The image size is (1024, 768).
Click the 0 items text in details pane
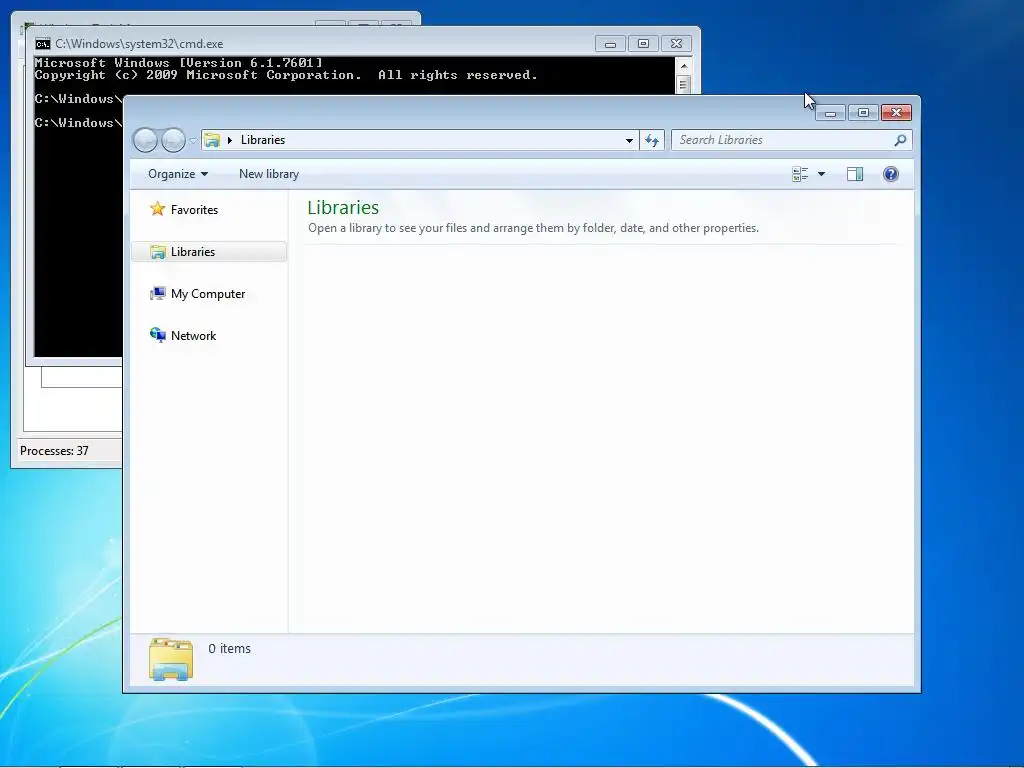(x=229, y=648)
